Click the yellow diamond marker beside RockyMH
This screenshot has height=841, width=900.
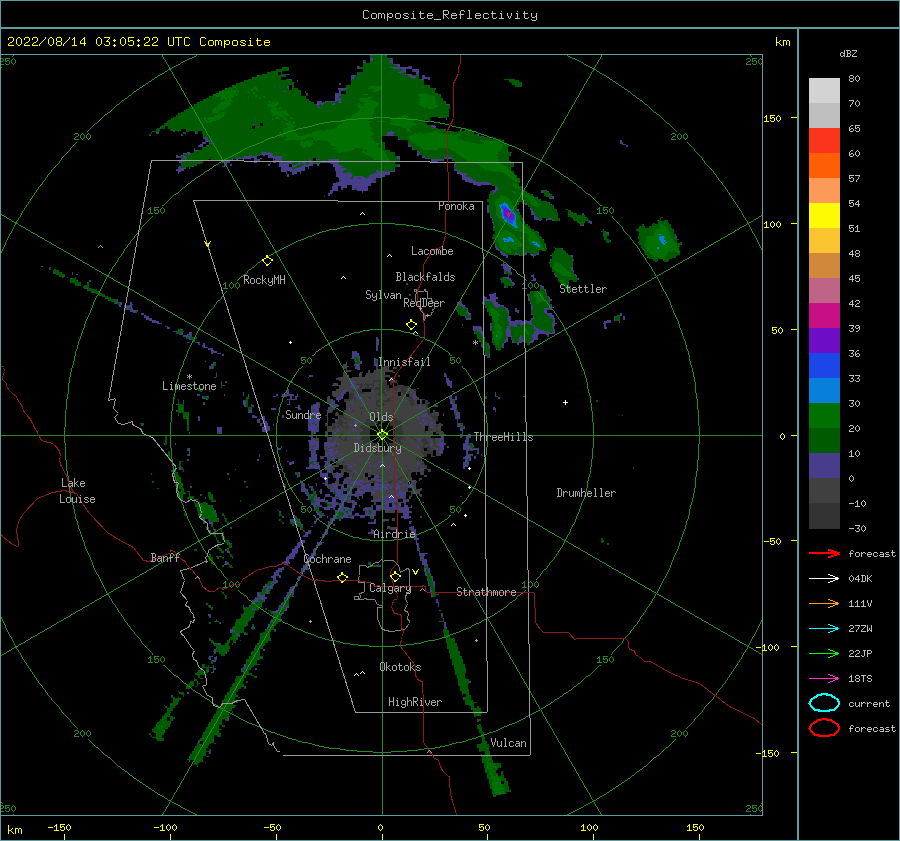267,261
